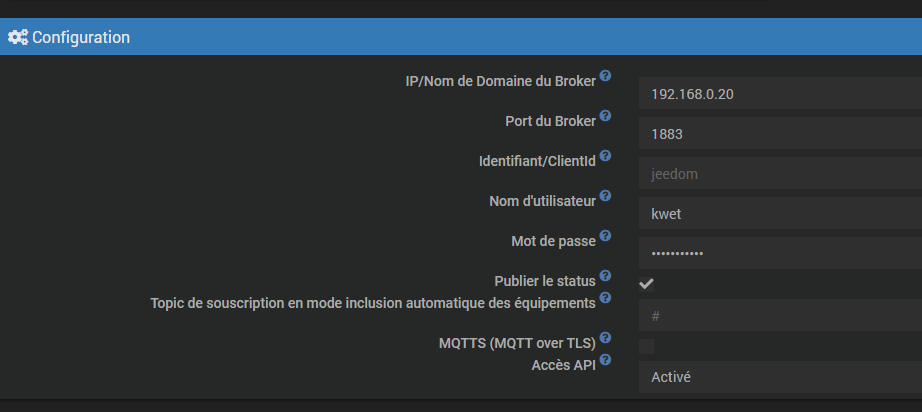Viewport: 922px width, 412px height.
Task: Click help icon beside Identifiant/ClientId
Action: [605, 156]
